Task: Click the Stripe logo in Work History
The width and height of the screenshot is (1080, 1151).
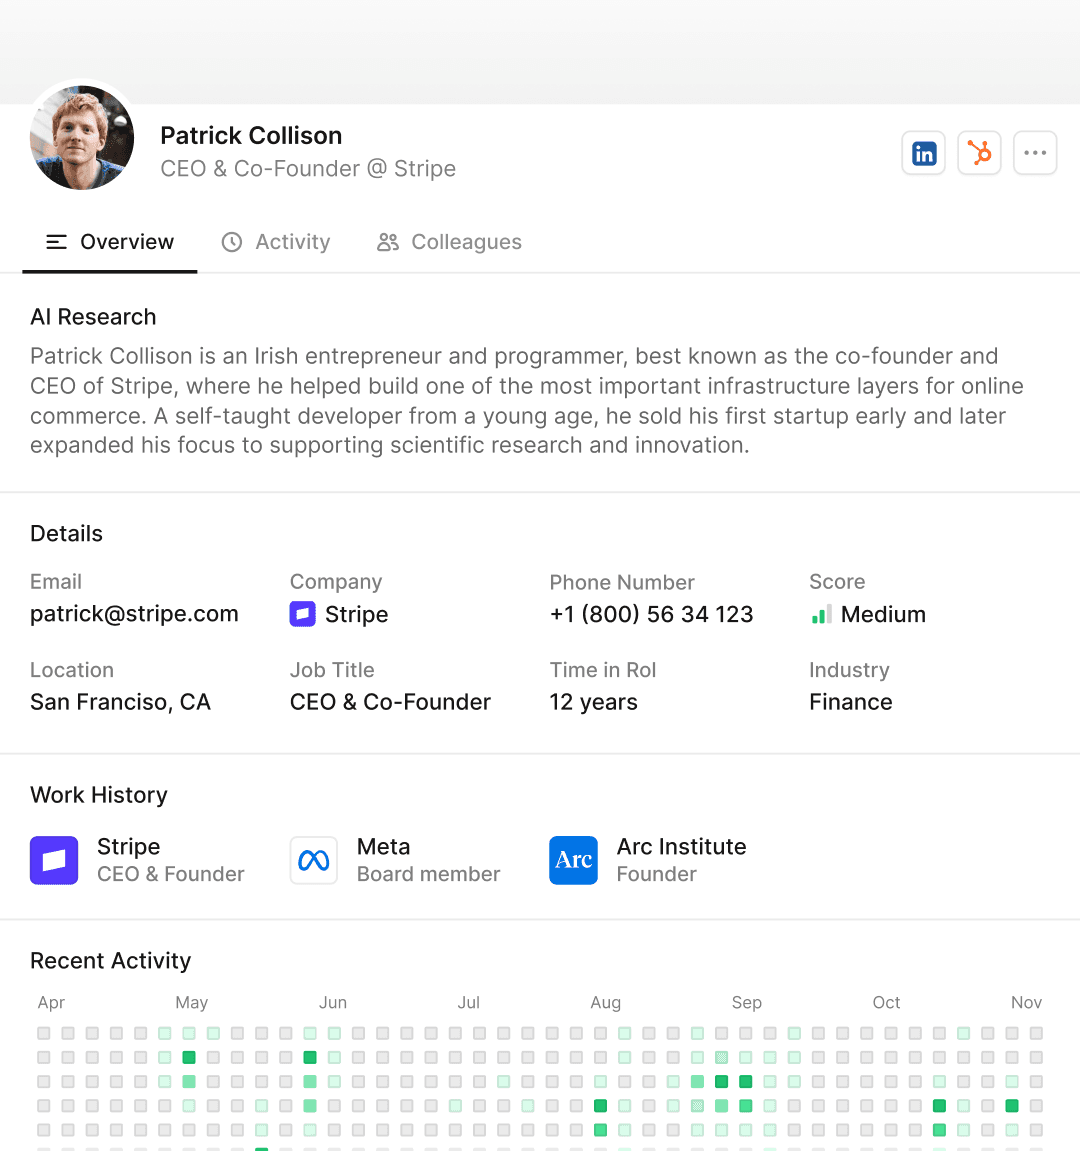Action: pos(54,860)
